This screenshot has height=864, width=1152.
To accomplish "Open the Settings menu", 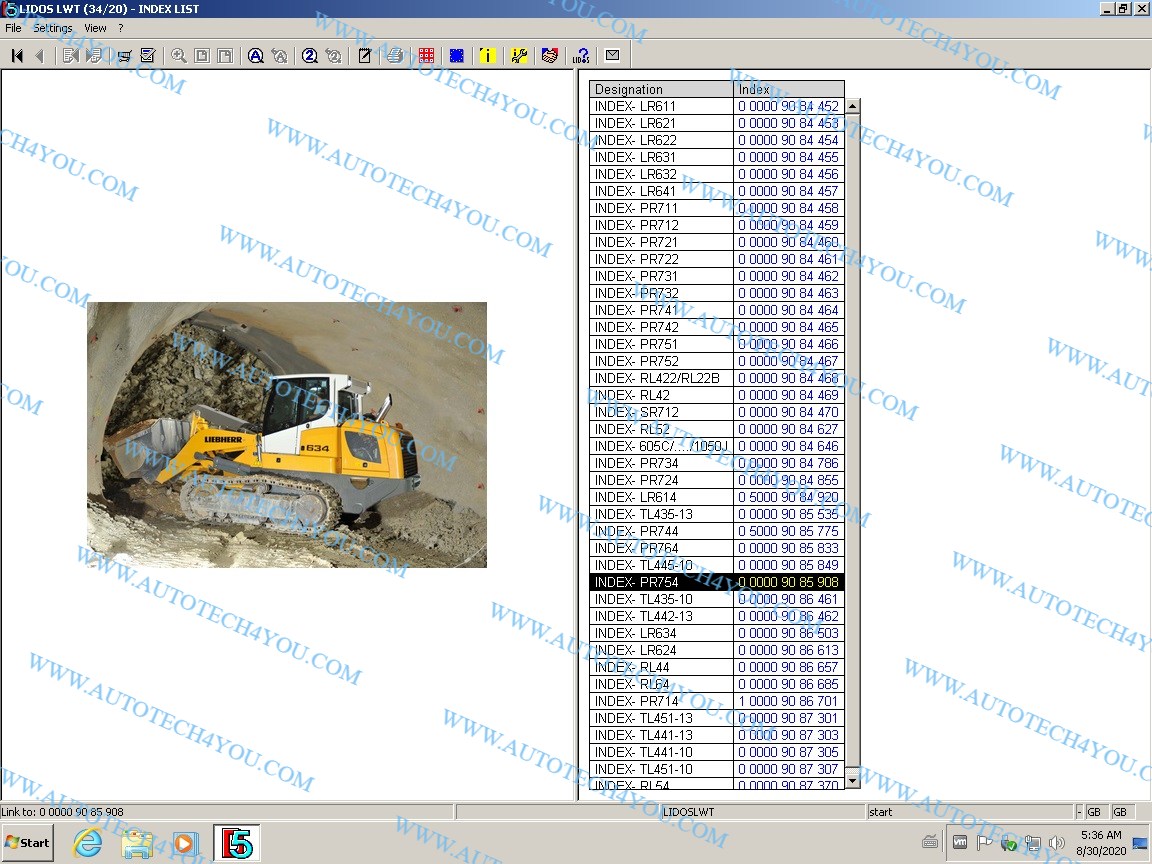I will pyautogui.click(x=53, y=28).
